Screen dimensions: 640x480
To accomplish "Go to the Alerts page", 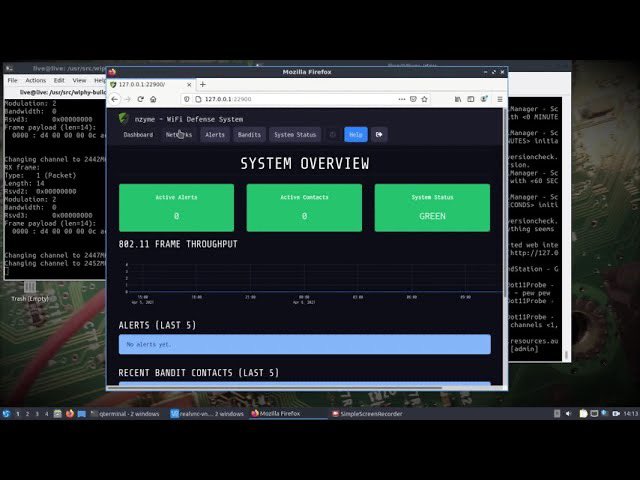I will coord(215,135).
